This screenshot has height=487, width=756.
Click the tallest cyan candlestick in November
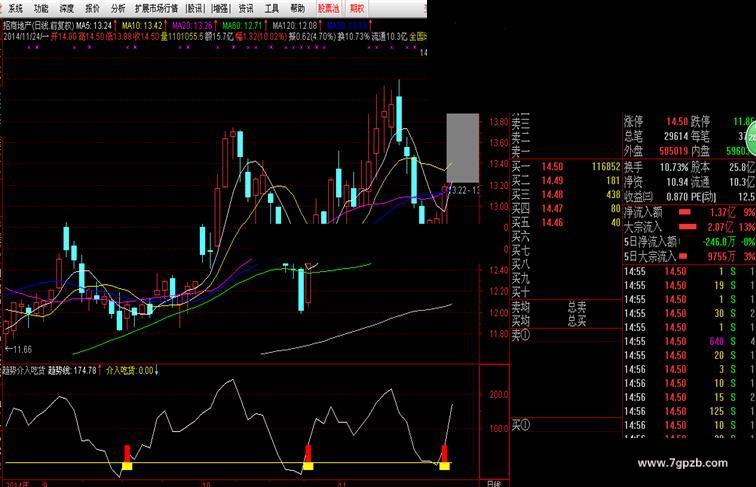[399, 118]
